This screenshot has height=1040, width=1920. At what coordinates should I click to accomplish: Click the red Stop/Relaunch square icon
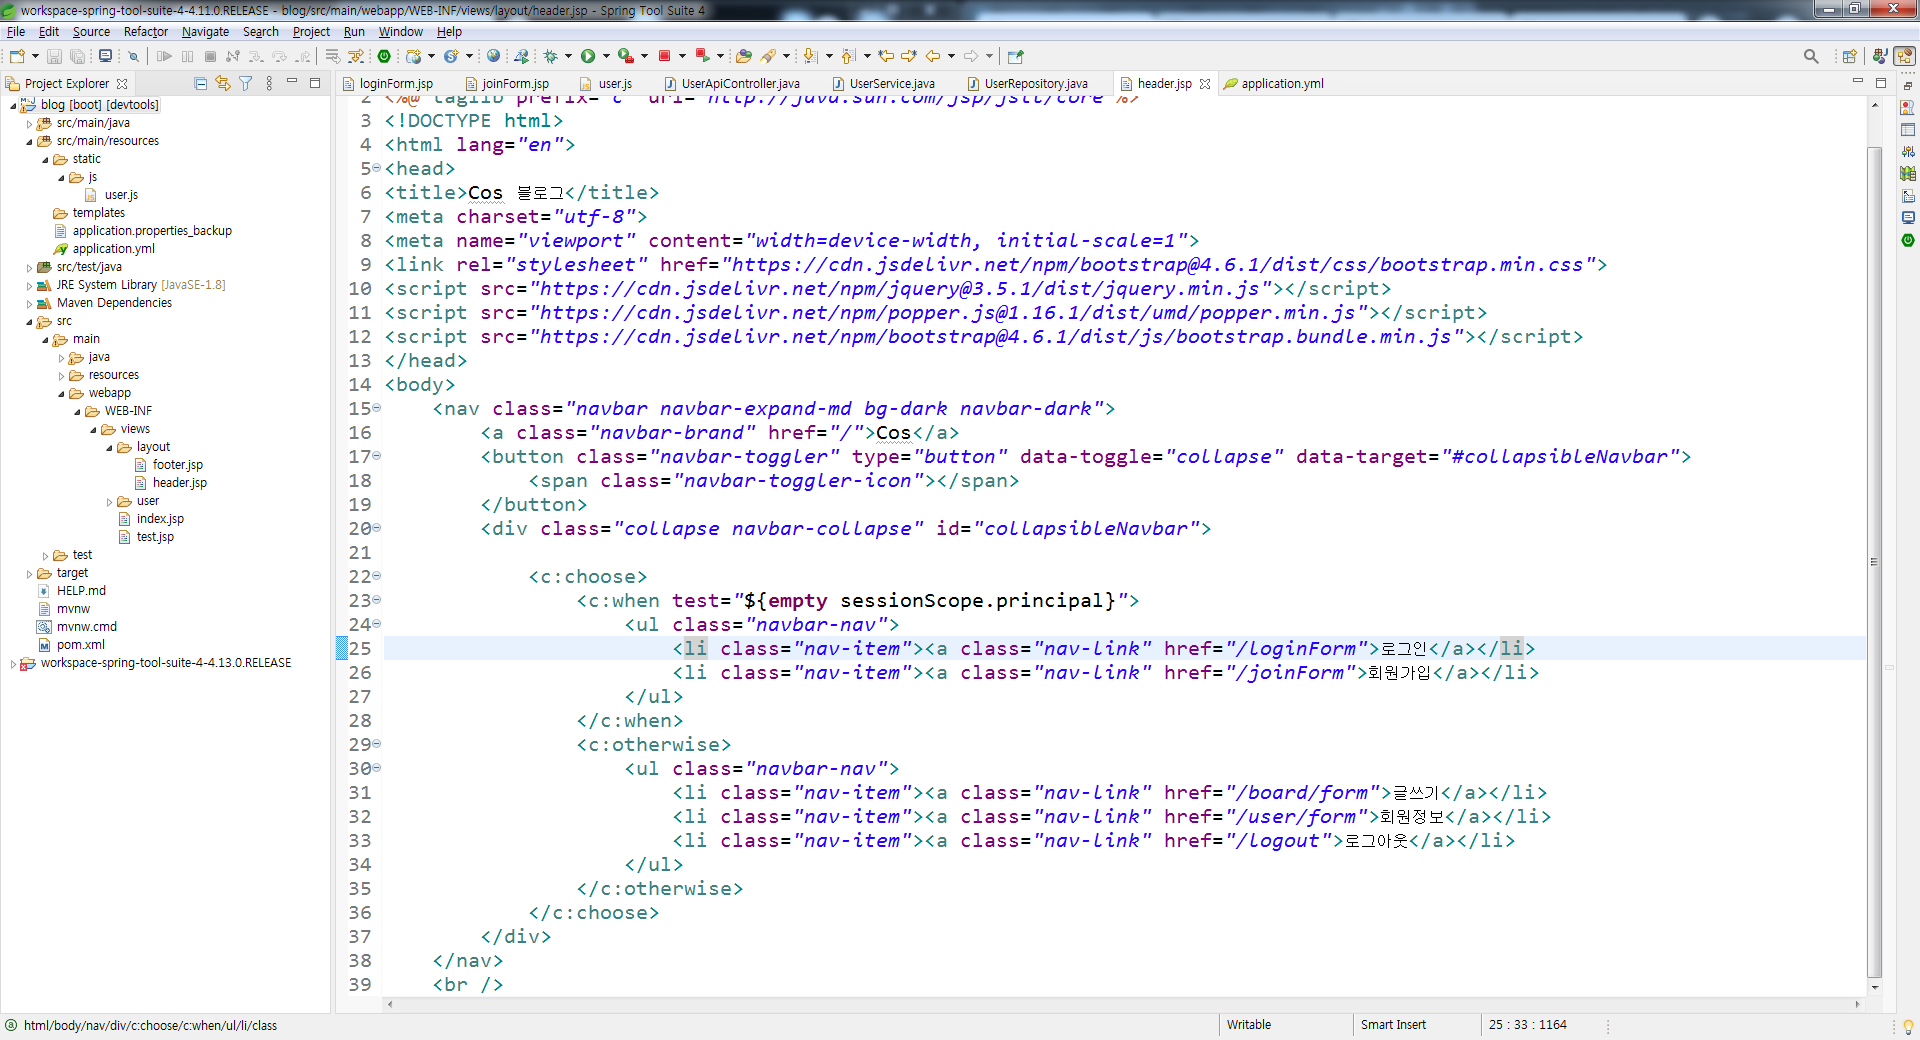pyautogui.click(x=664, y=56)
